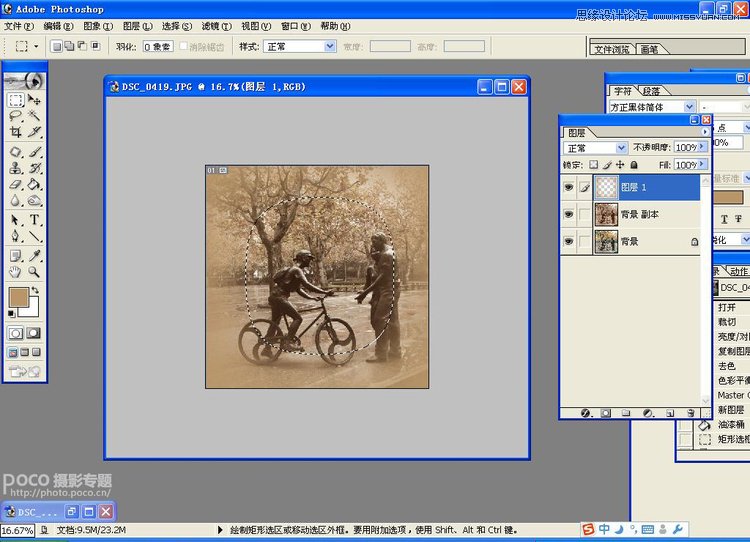The width and height of the screenshot is (750, 542).
Task: Open marquee tool preset picker arrow
Action: [36, 46]
